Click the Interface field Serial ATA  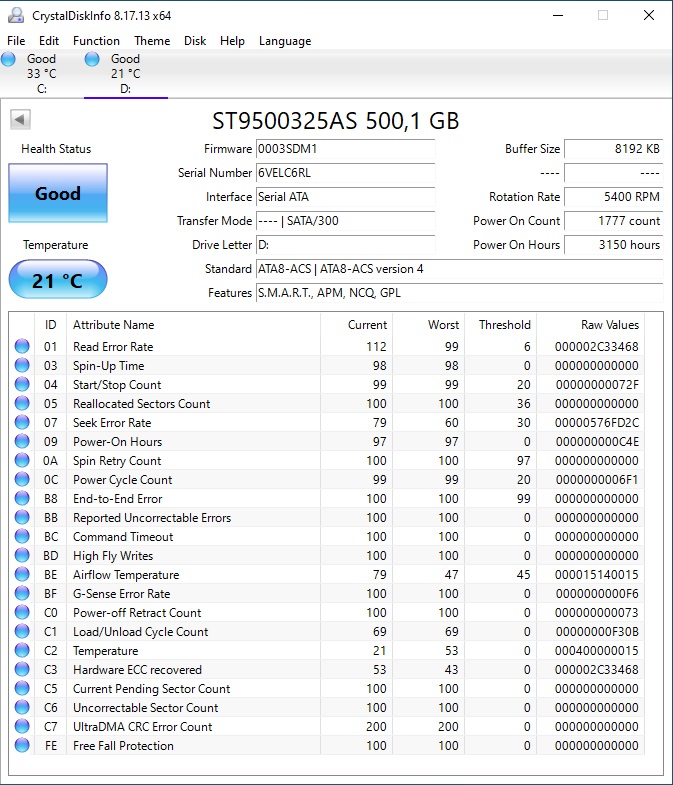click(346, 197)
